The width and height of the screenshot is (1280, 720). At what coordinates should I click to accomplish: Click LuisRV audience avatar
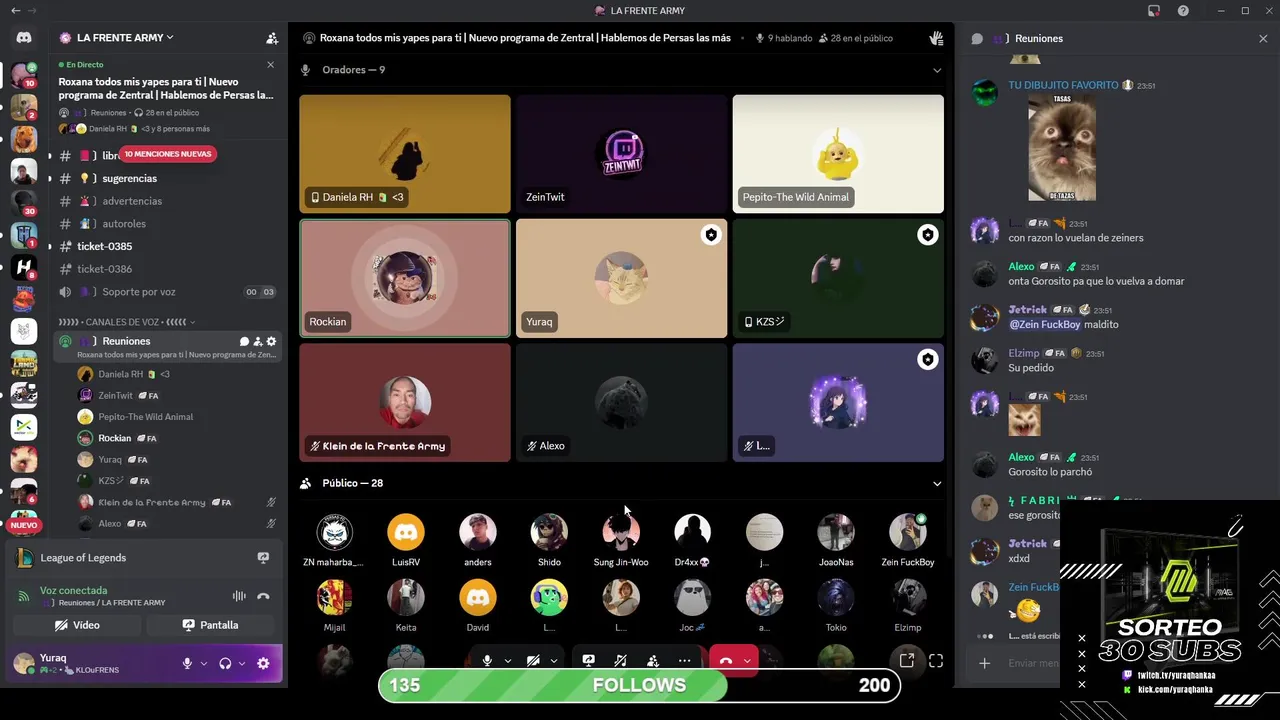[x=406, y=532]
